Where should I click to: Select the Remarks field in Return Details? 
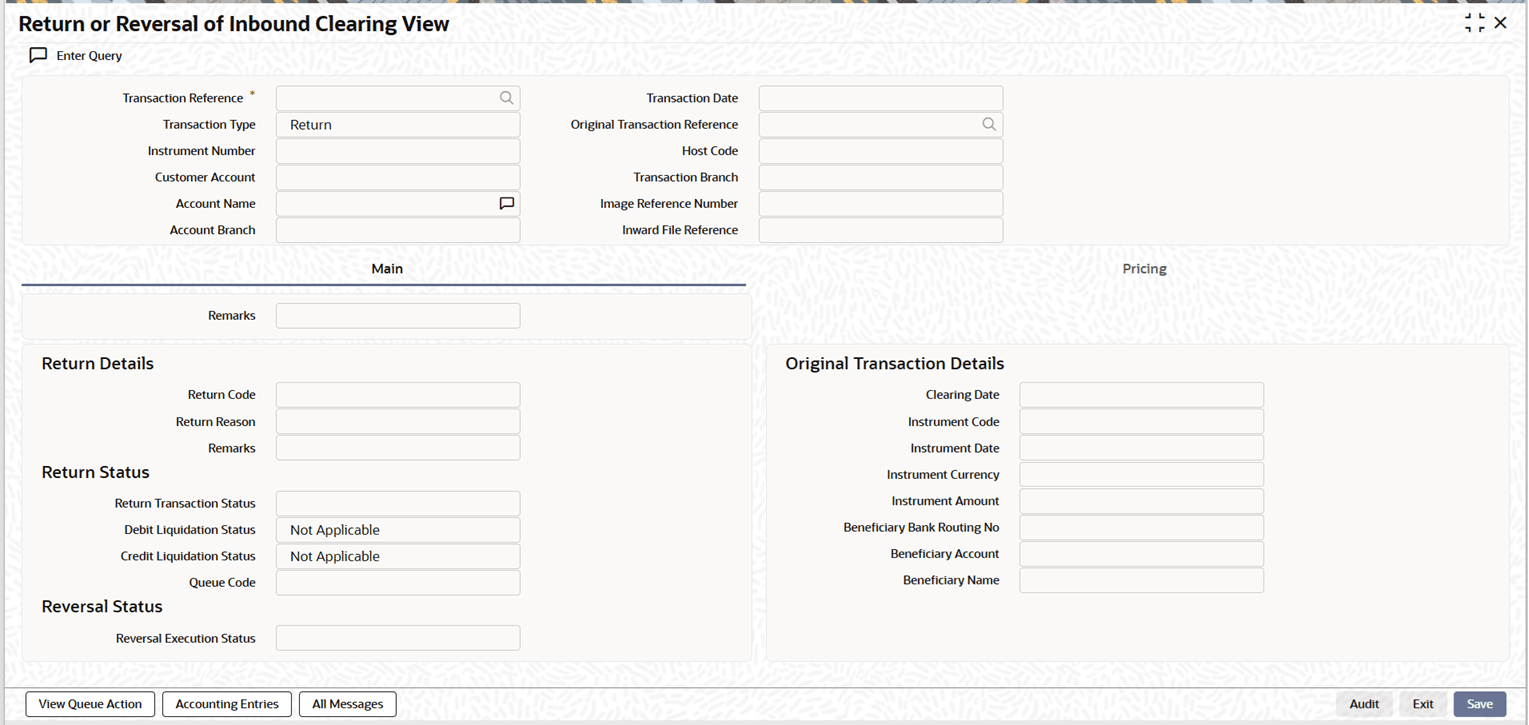click(398, 448)
